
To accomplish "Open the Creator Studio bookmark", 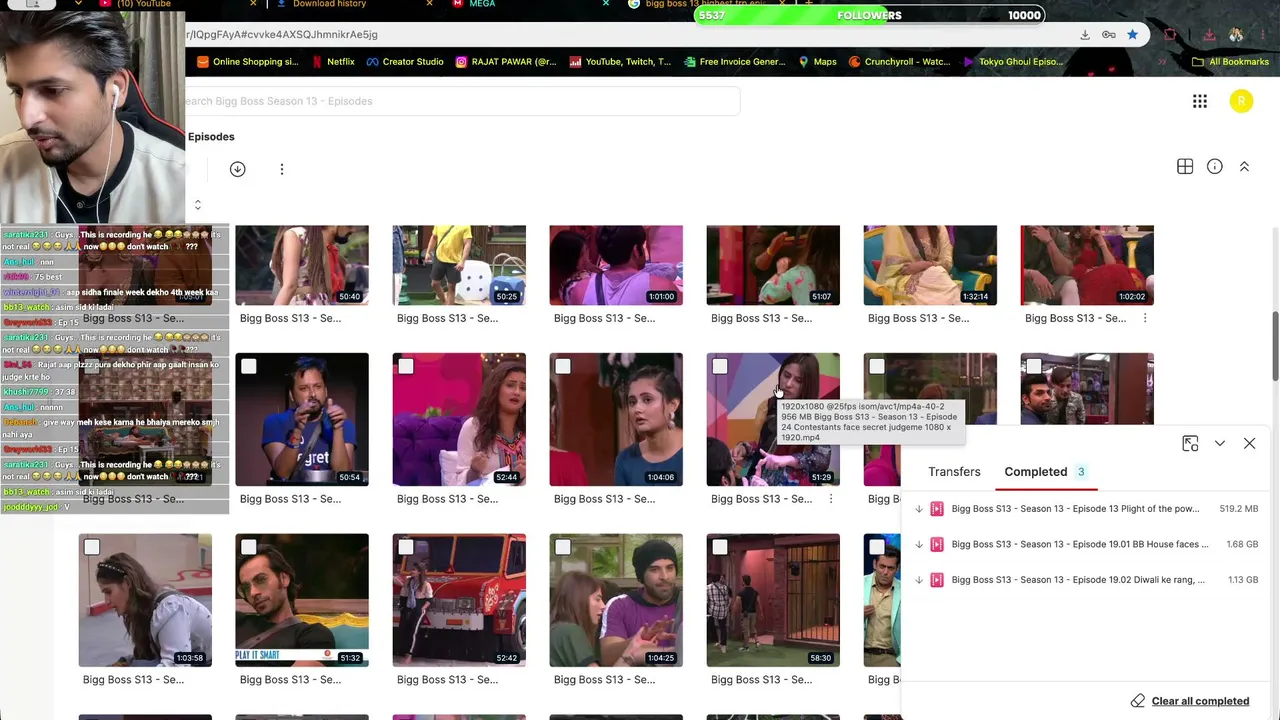I will 405,62.
